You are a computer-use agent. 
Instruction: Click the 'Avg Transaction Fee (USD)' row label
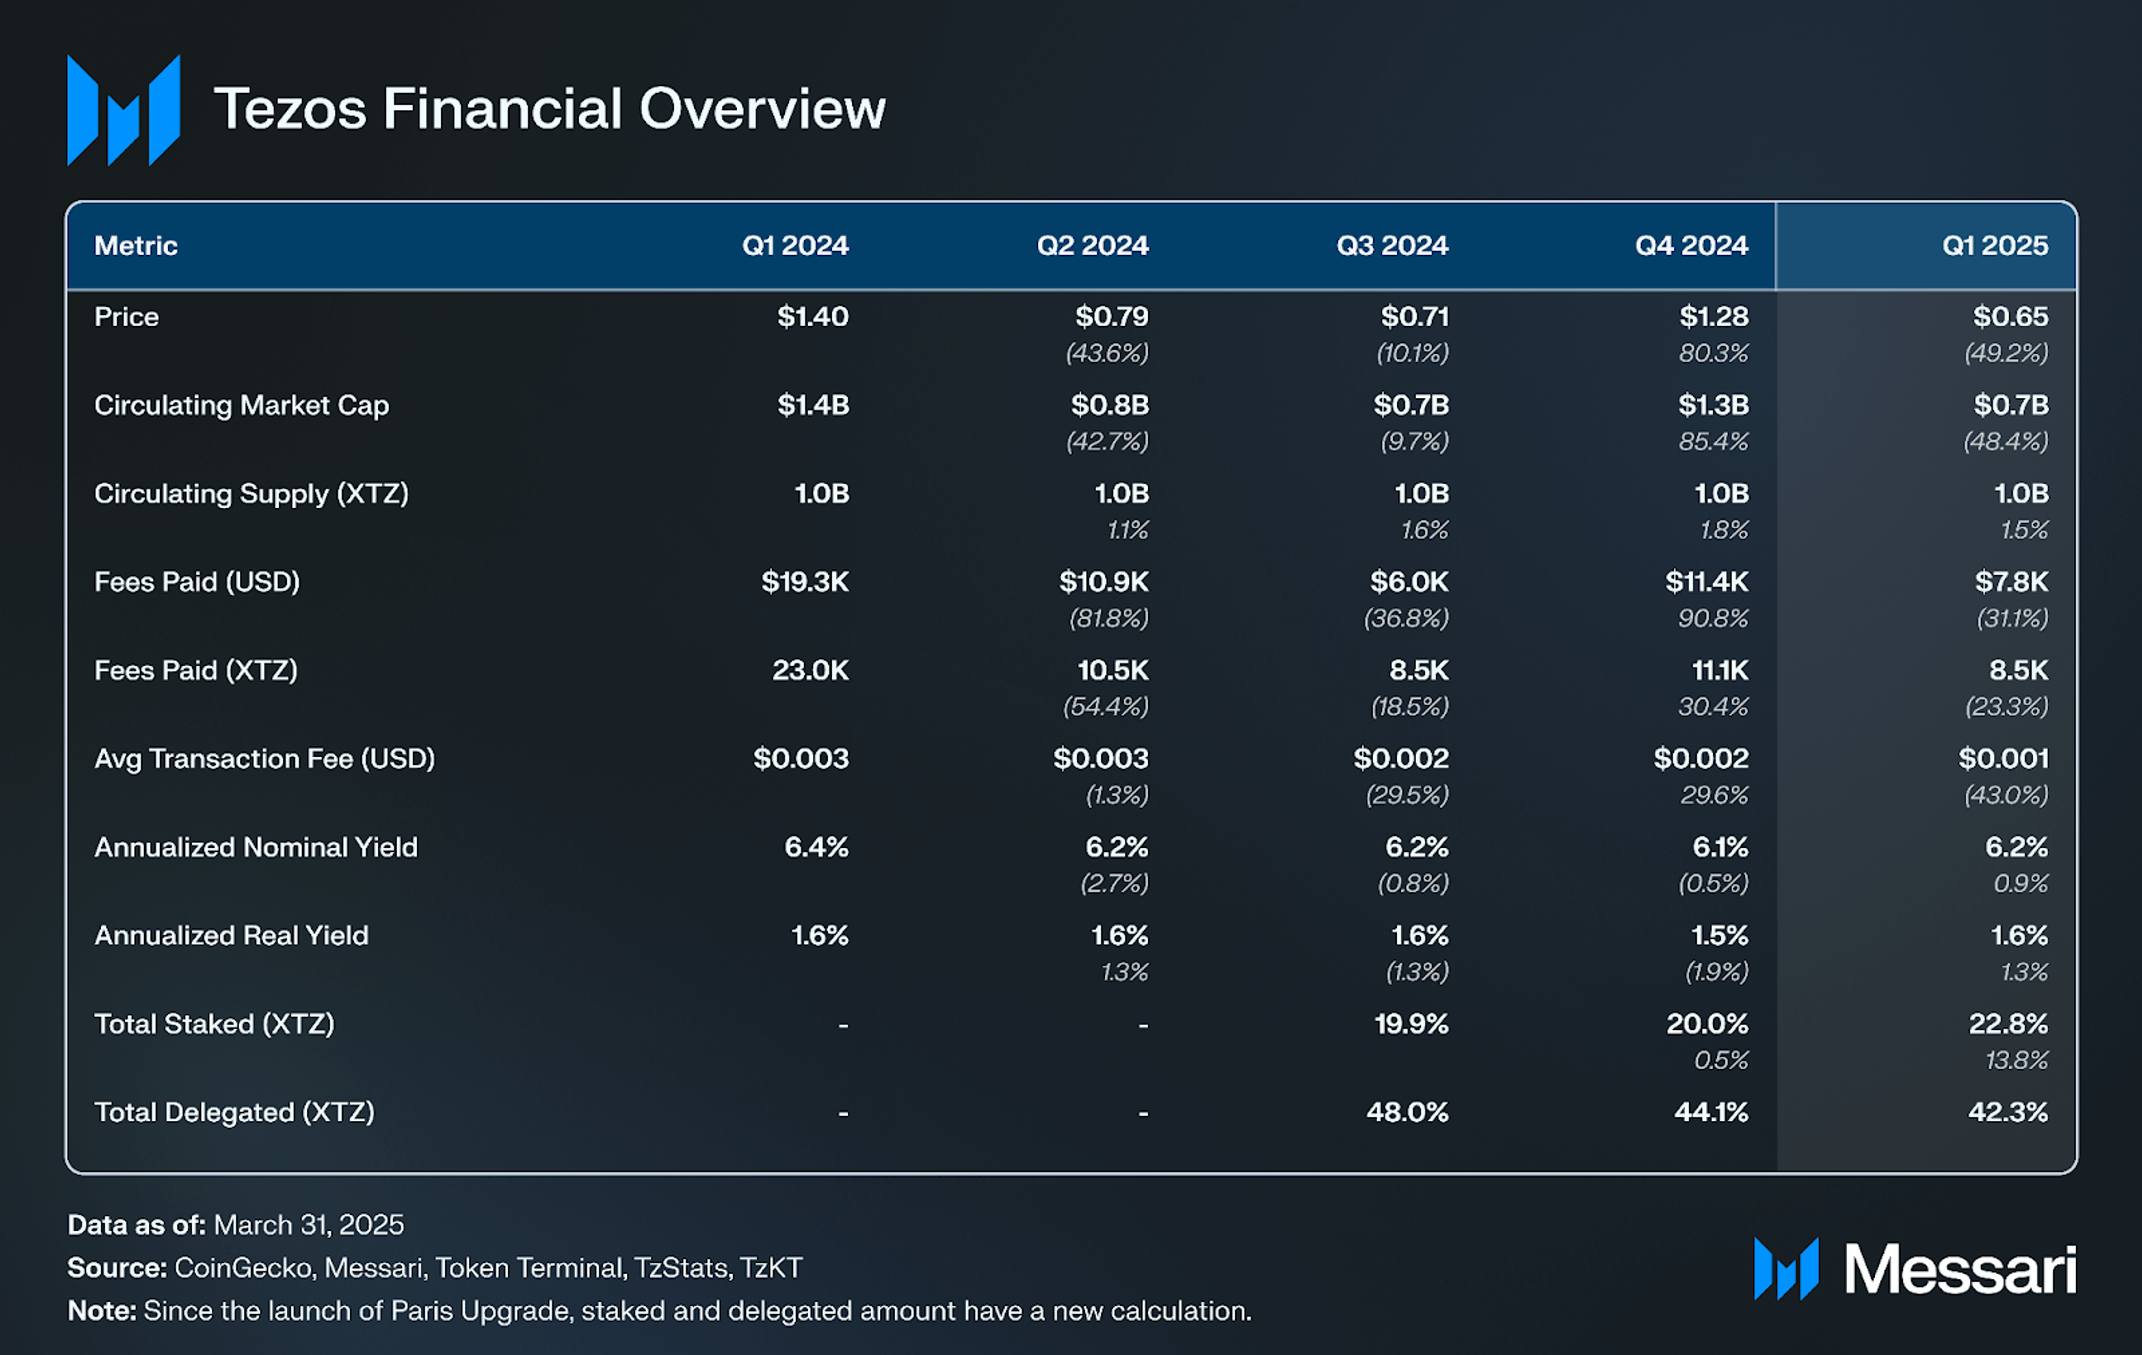[265, 759]
